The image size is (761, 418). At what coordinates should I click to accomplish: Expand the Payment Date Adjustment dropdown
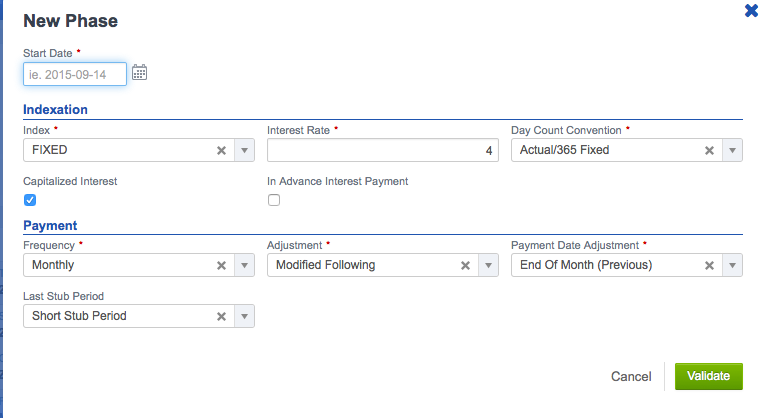[x=732, y=265]
